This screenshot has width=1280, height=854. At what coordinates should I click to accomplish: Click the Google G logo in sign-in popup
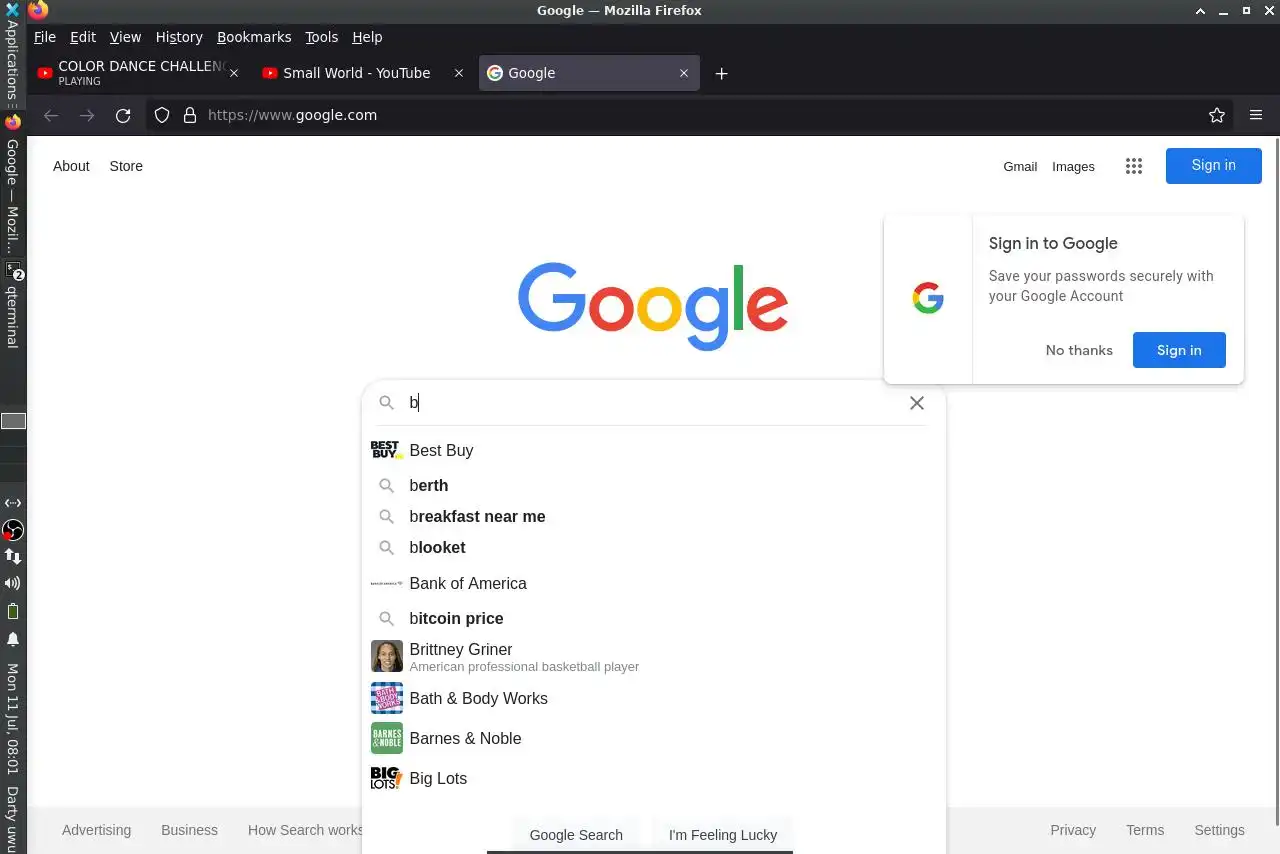(x=928, y=298)
